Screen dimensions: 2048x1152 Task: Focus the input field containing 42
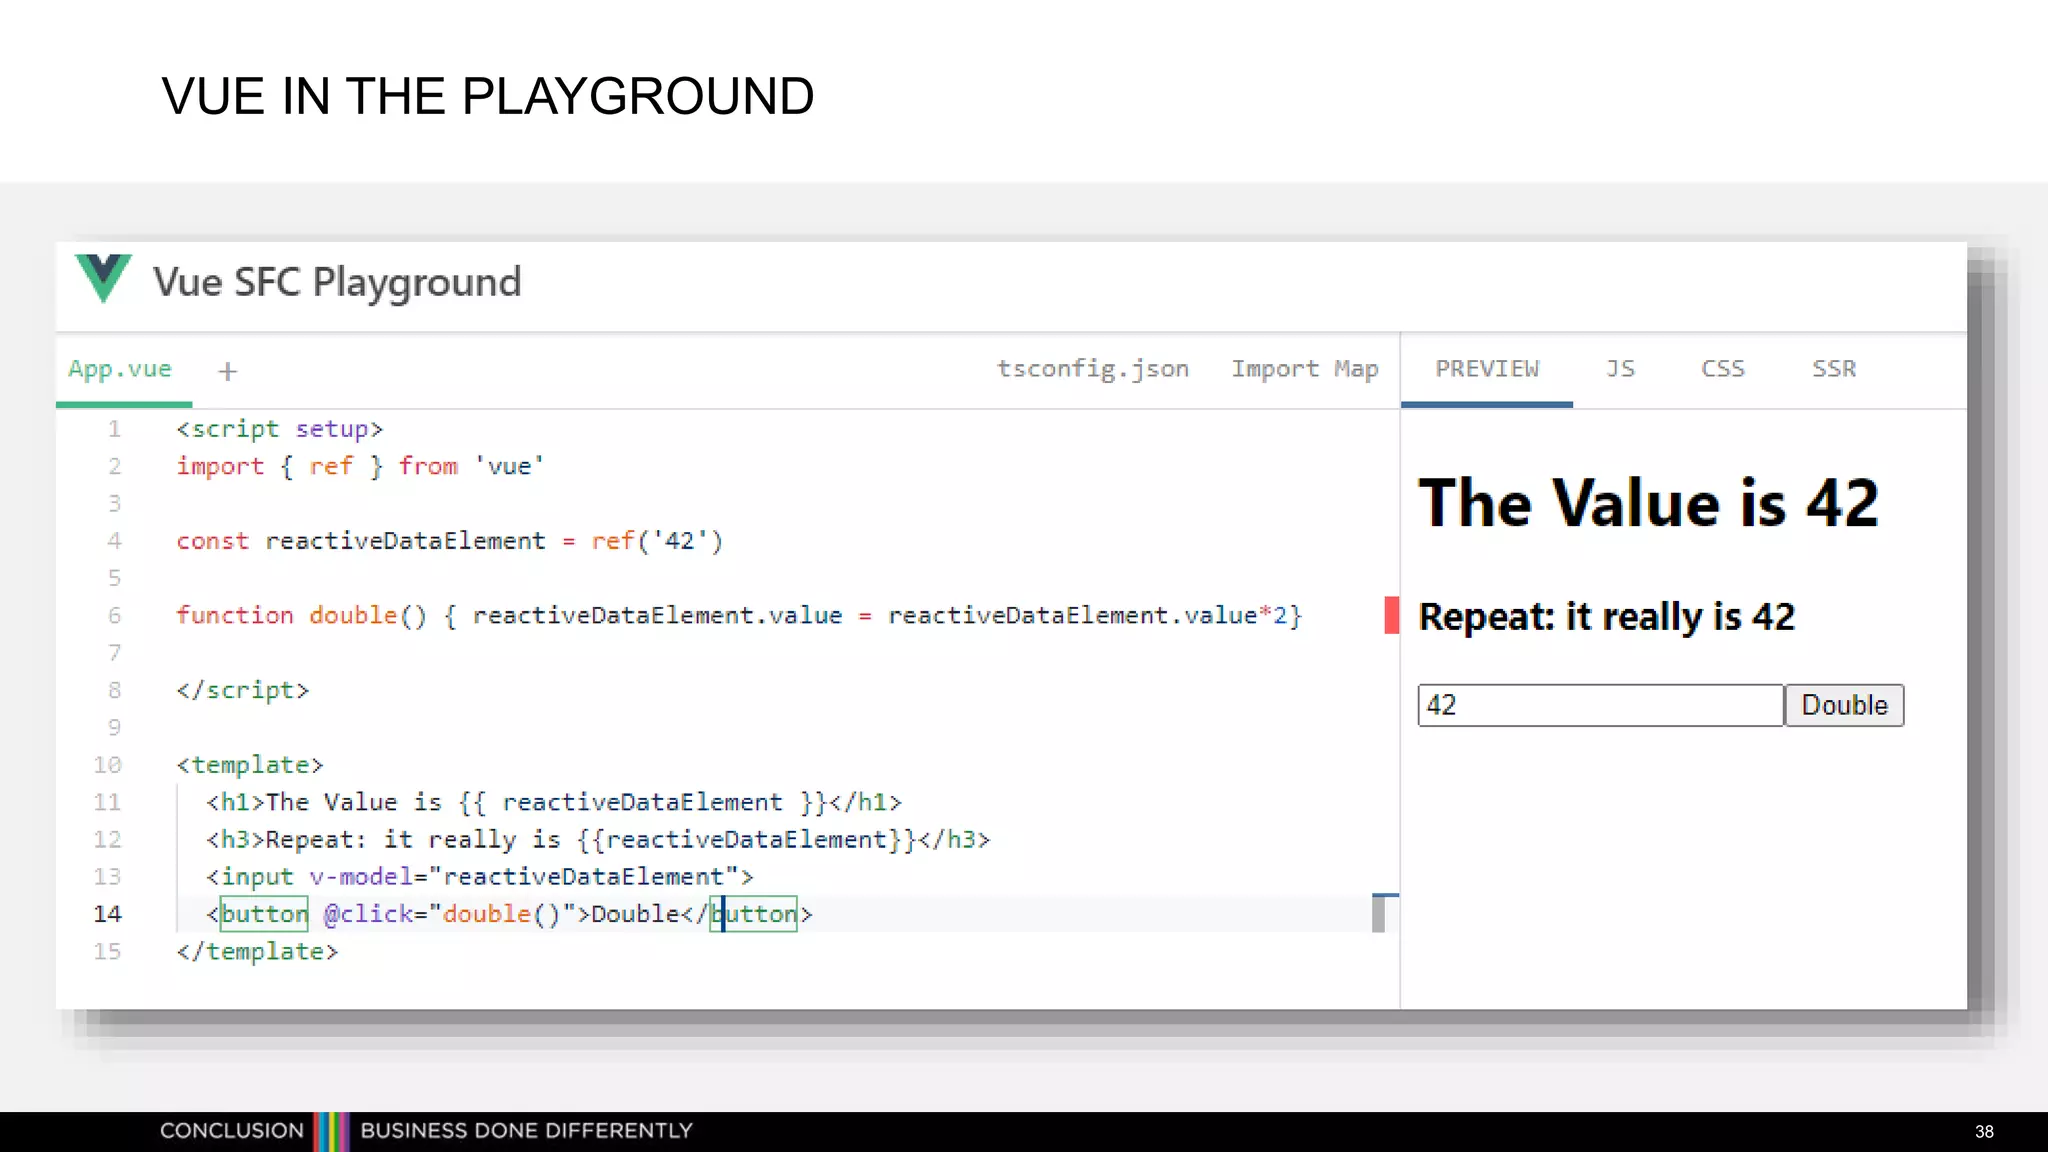point(1600,705)
